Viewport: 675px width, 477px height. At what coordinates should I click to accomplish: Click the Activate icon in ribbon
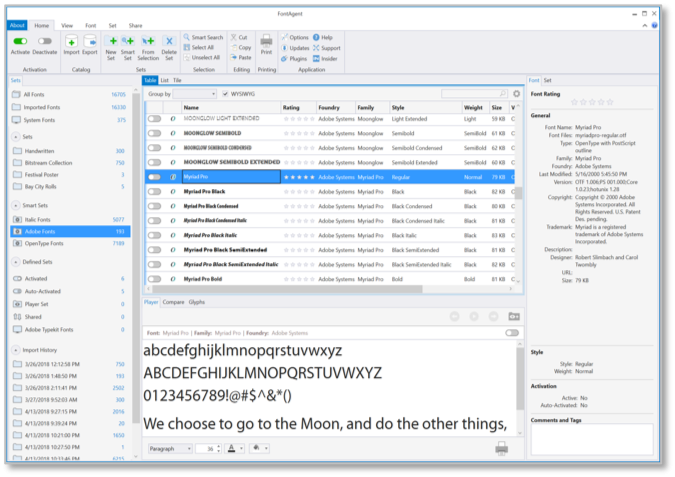pyautogui.click(x=20, y=41)
